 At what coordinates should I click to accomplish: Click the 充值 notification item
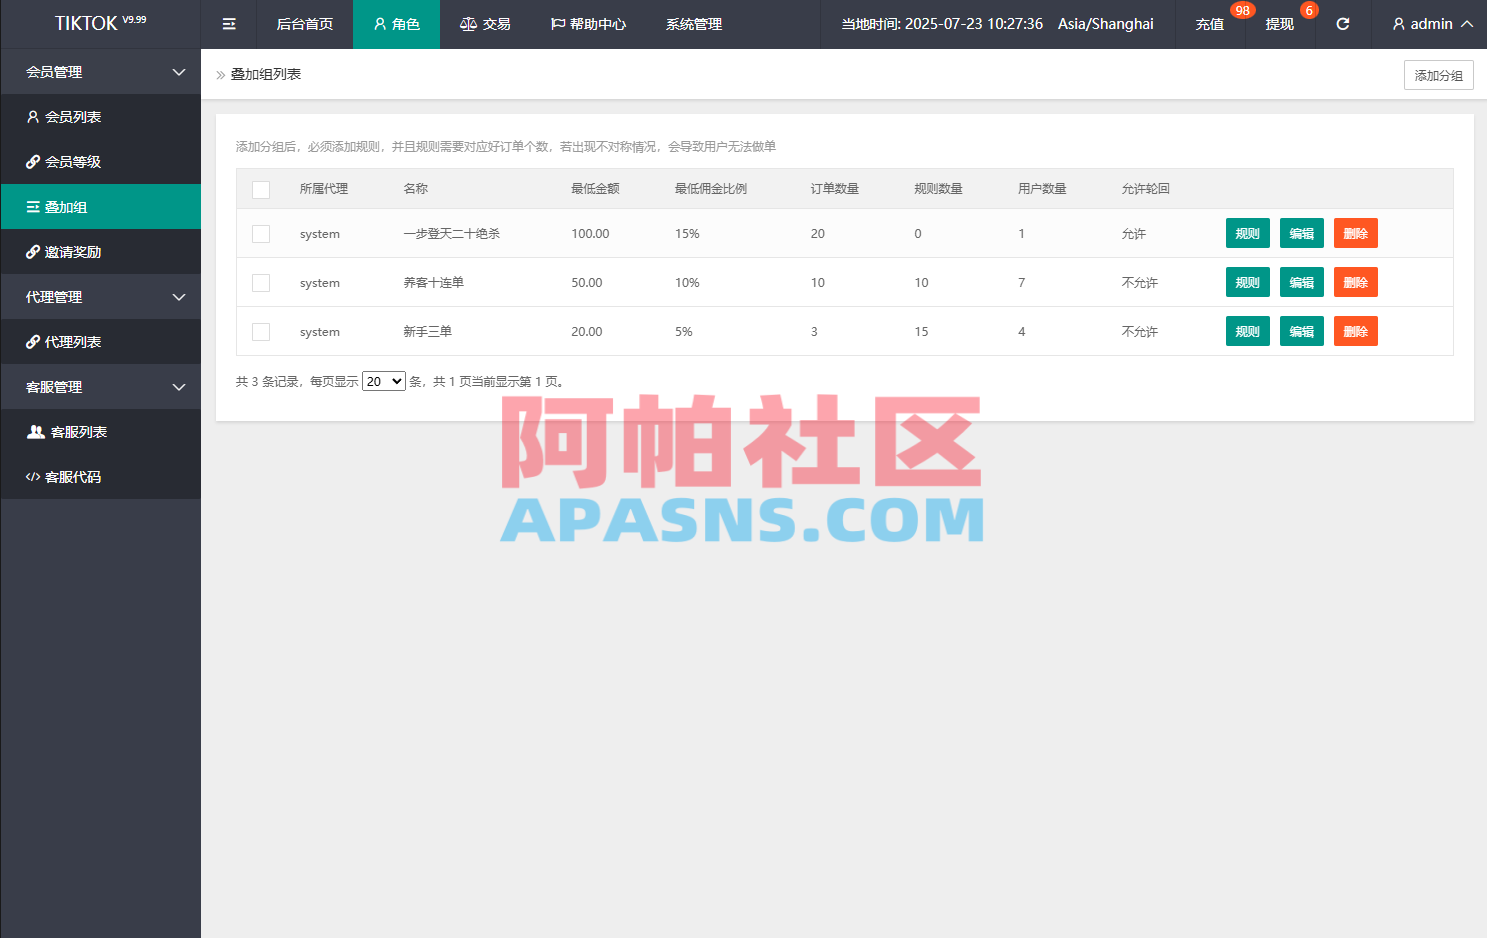pos(1210,24)
